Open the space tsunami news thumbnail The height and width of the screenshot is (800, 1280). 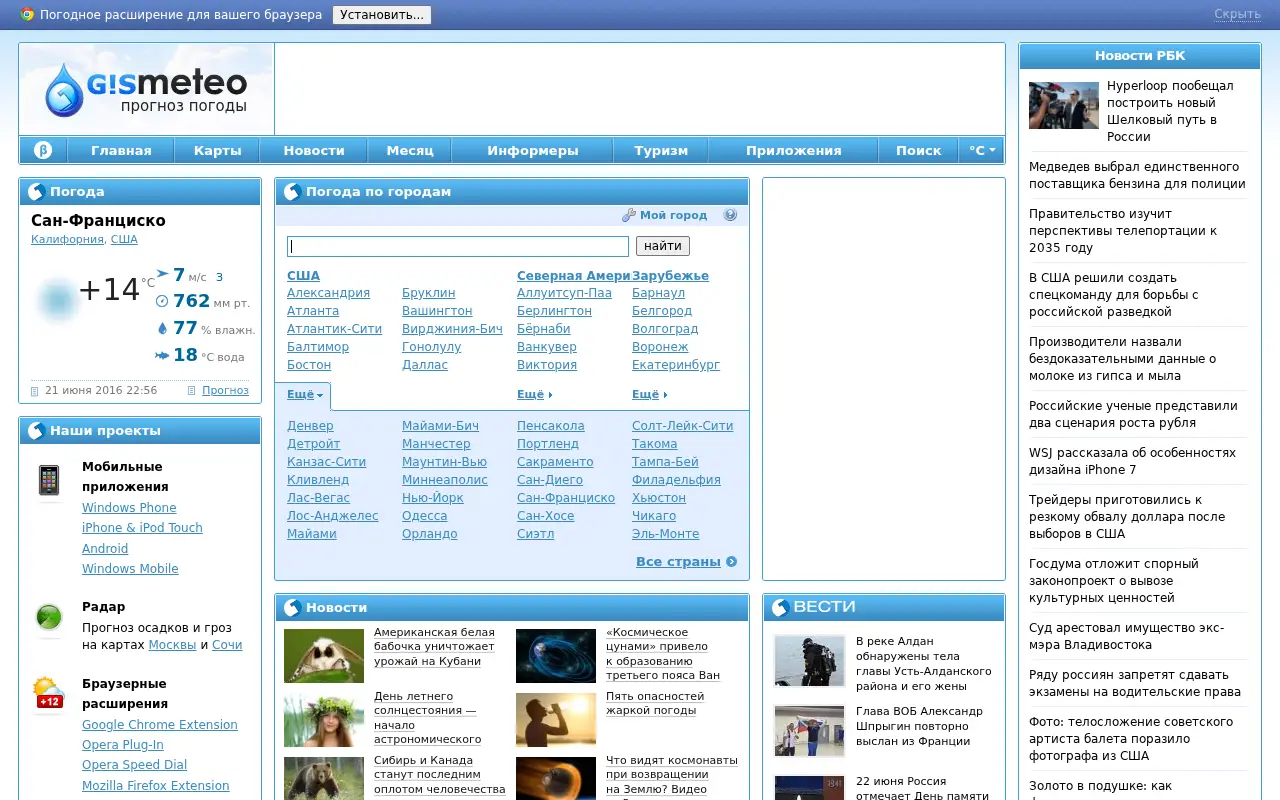tap(556, 655)
